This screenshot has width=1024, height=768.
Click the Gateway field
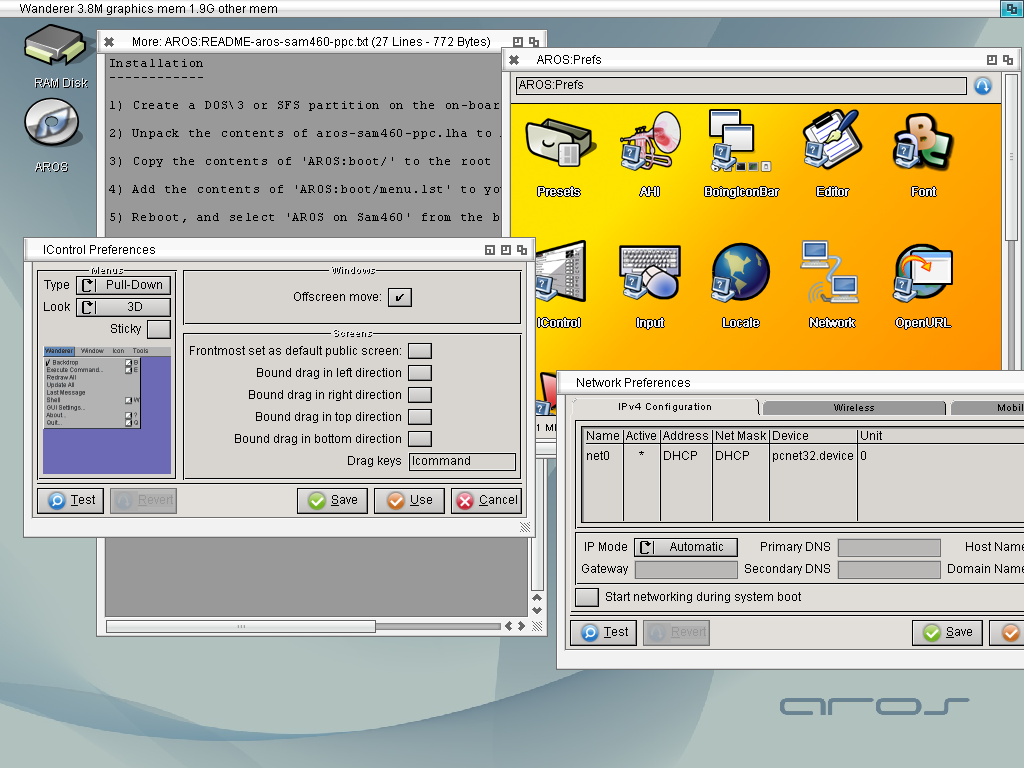(686, 569)
